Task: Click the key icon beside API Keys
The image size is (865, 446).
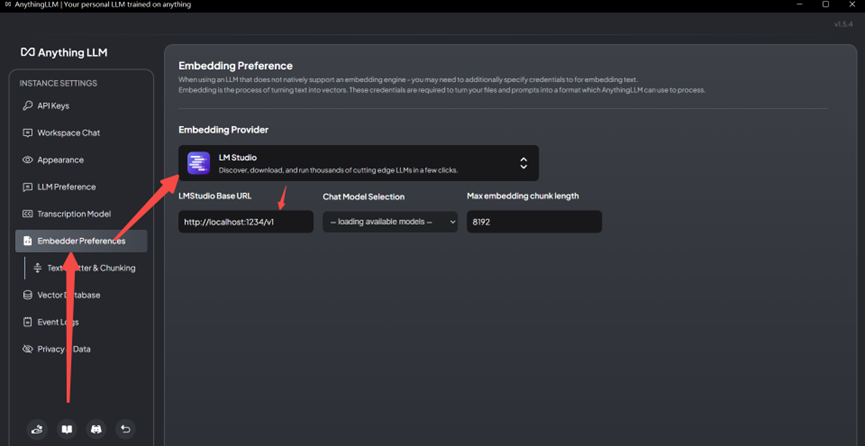Action: coord(28,106)
